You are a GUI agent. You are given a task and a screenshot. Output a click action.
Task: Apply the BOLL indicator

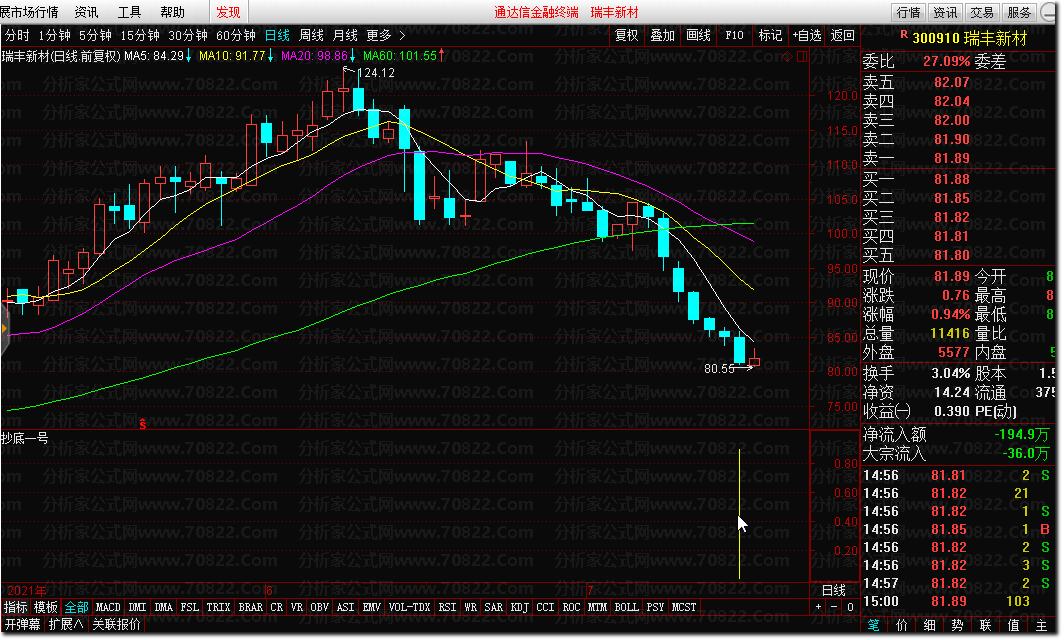coord(626,607)
